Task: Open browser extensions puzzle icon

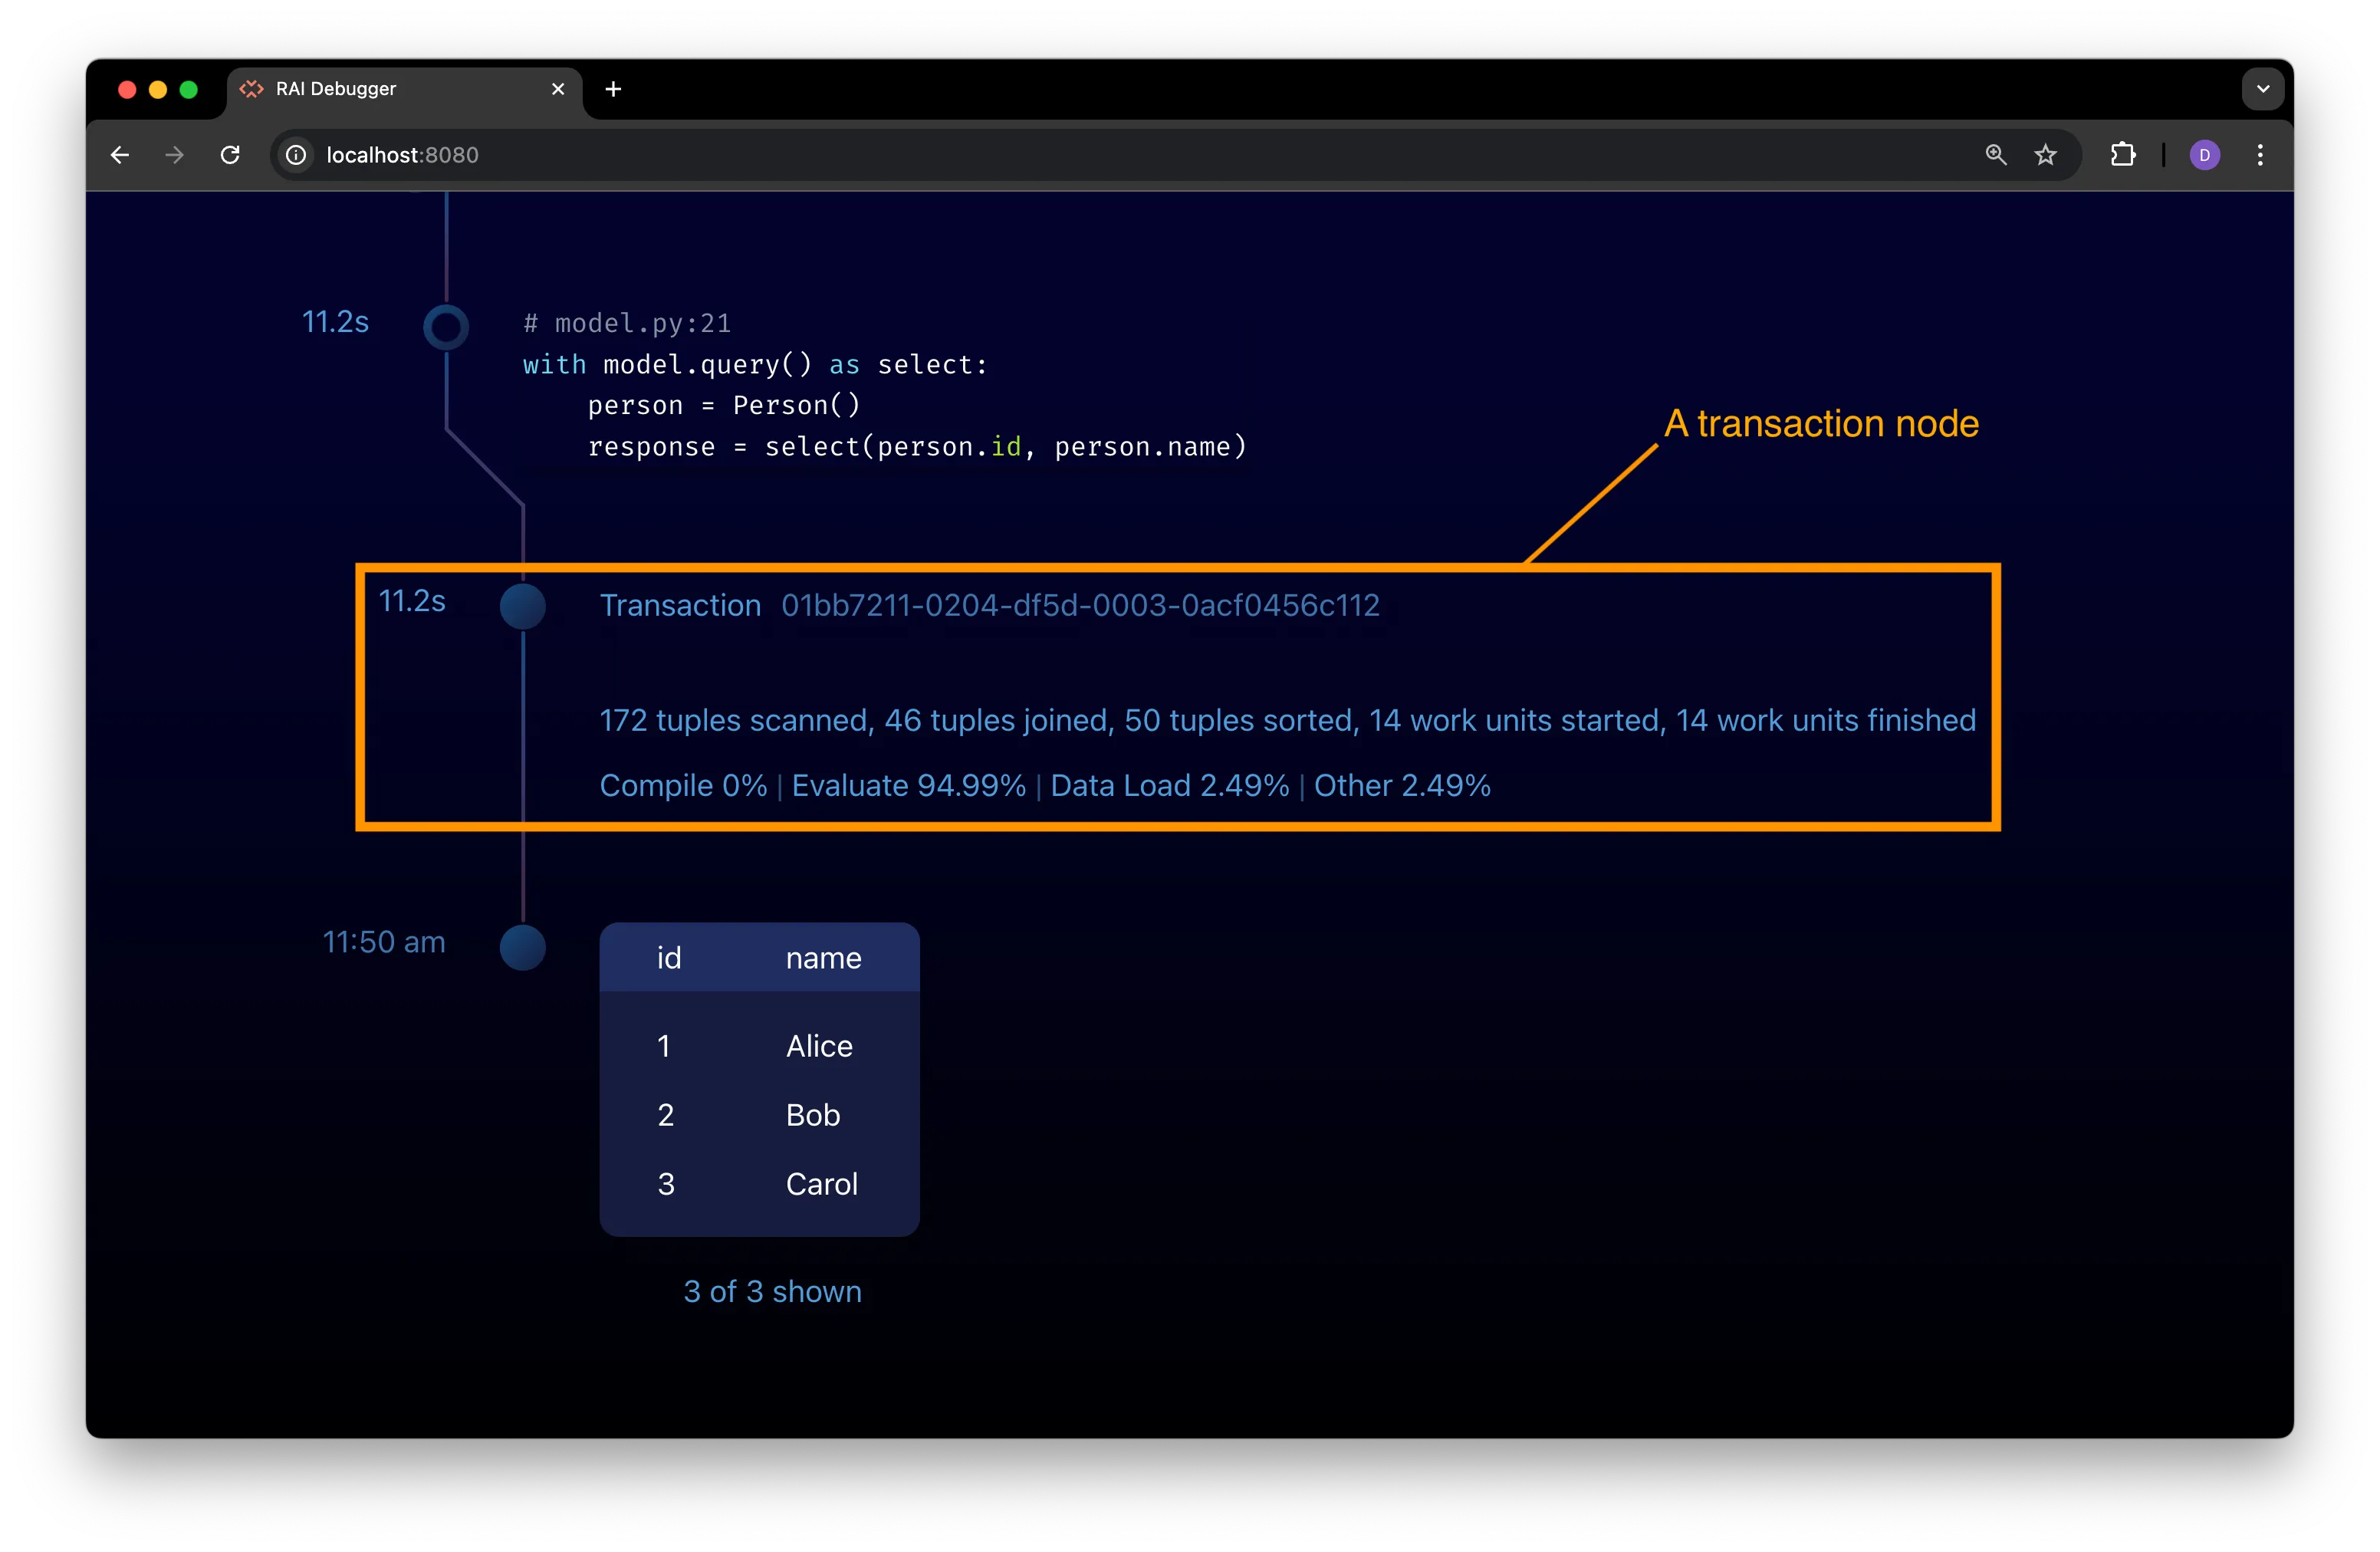Action: pyautogui.click(x=2122, y=155)
